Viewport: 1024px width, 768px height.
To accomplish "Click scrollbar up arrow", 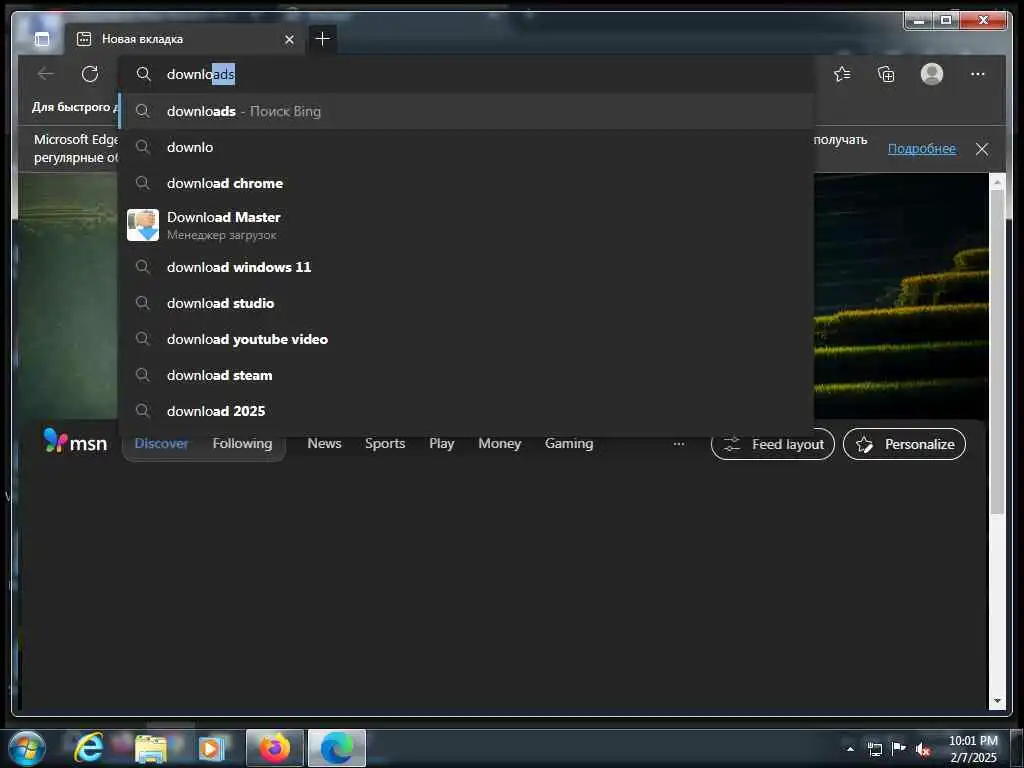I will tap(997, 182).
